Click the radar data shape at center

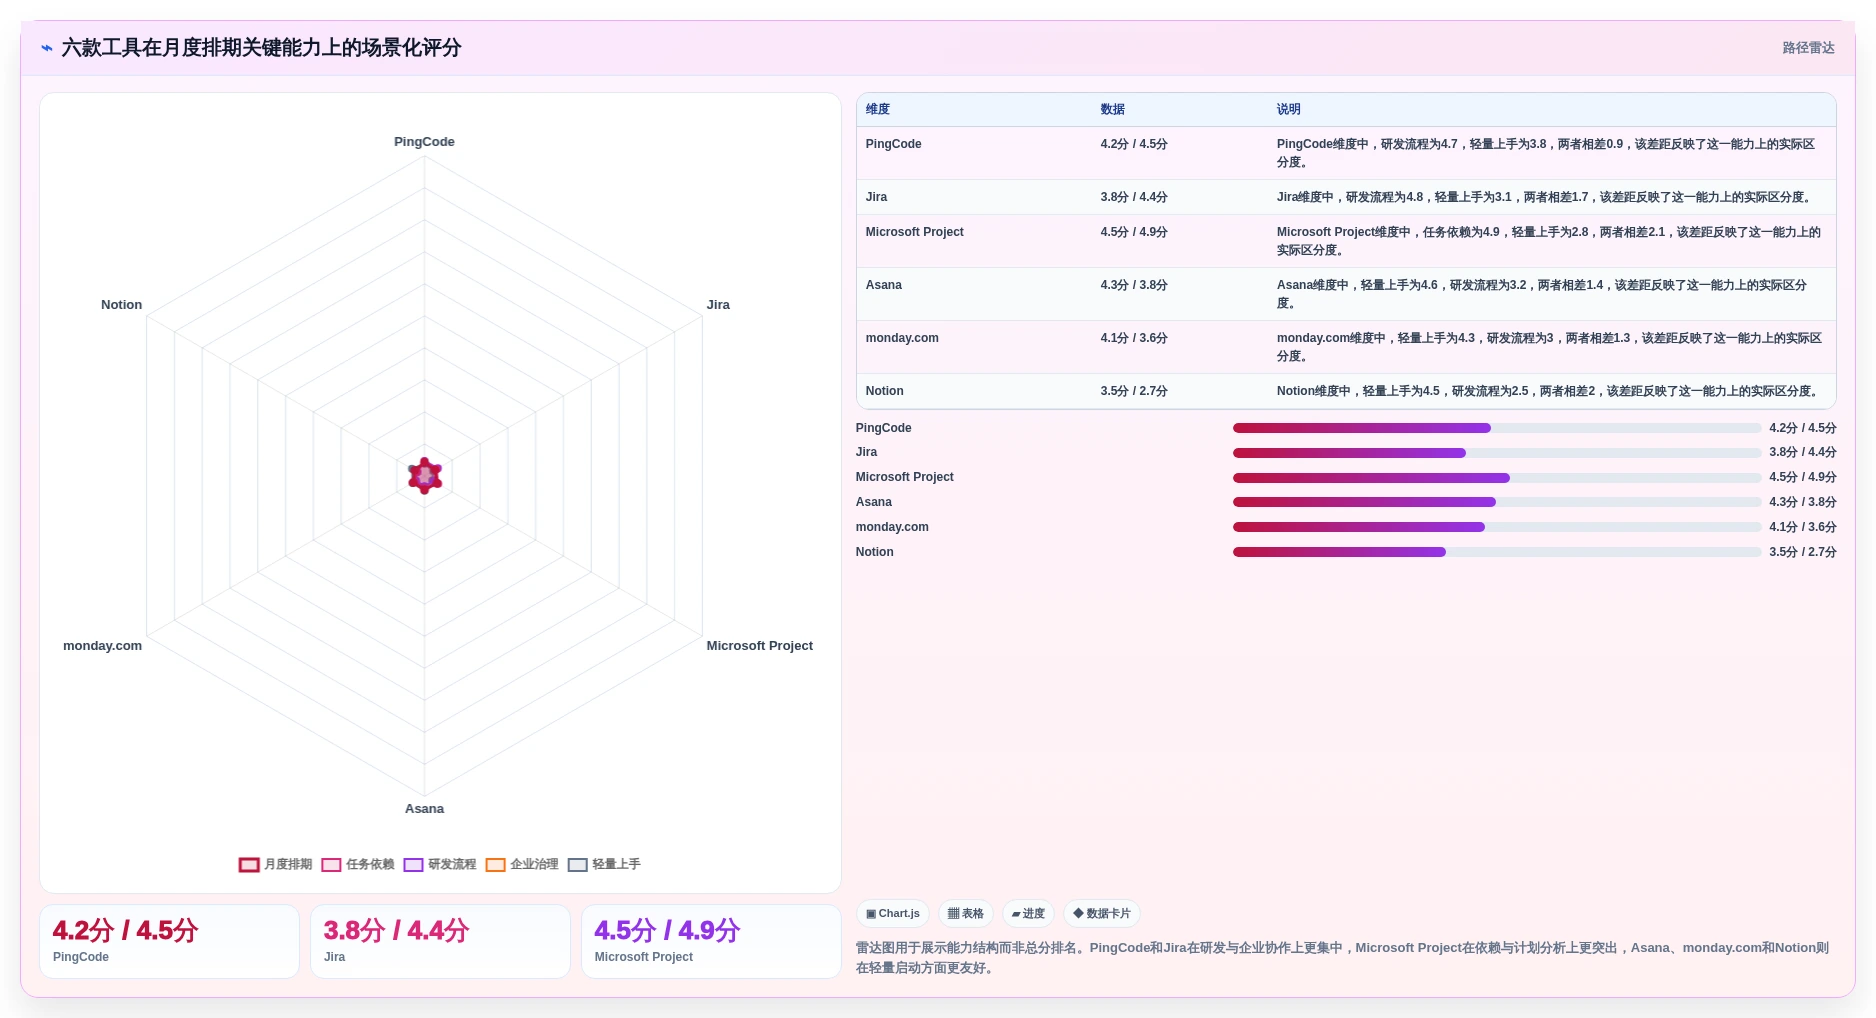pos(425,476)
